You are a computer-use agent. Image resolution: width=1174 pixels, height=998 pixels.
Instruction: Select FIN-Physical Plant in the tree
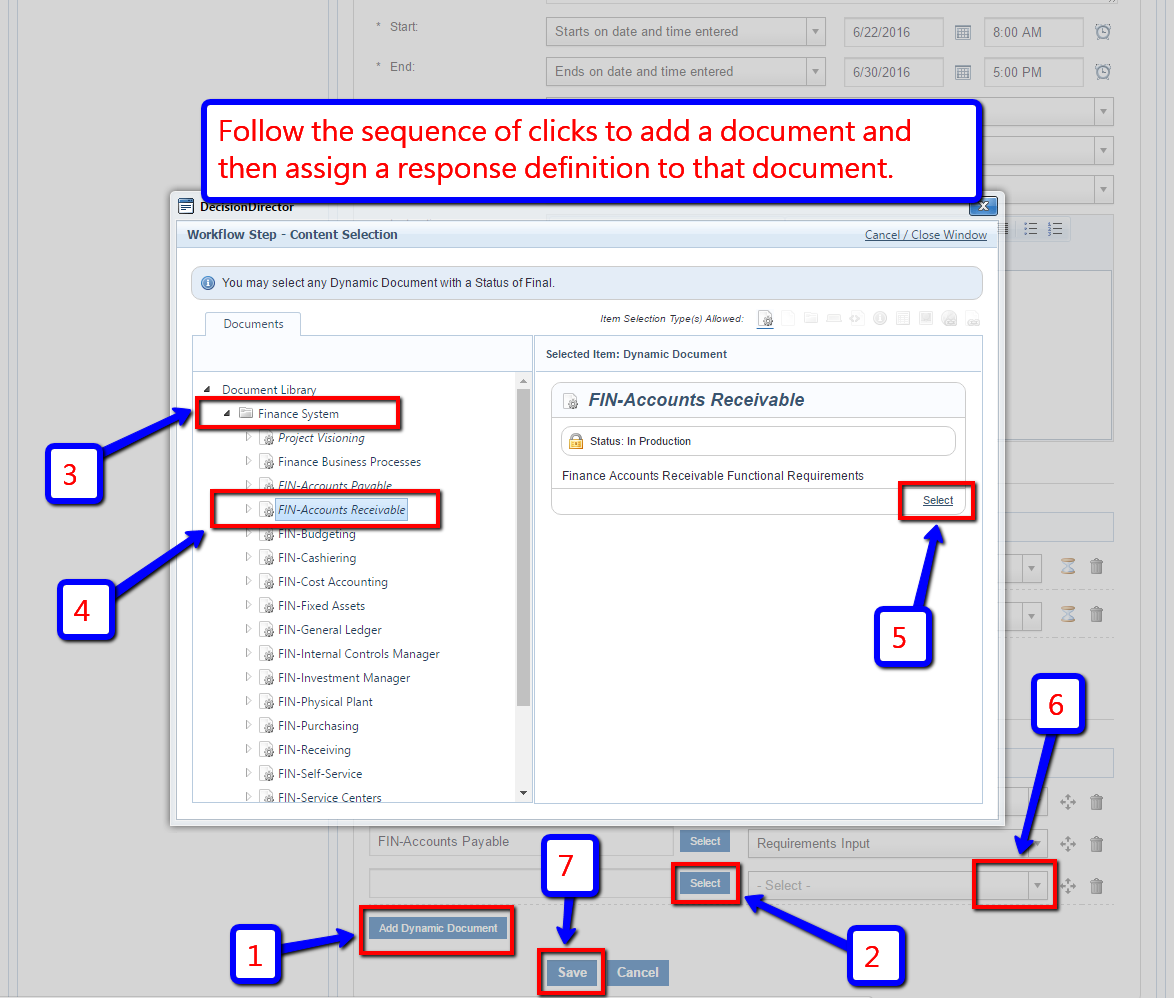325,702
